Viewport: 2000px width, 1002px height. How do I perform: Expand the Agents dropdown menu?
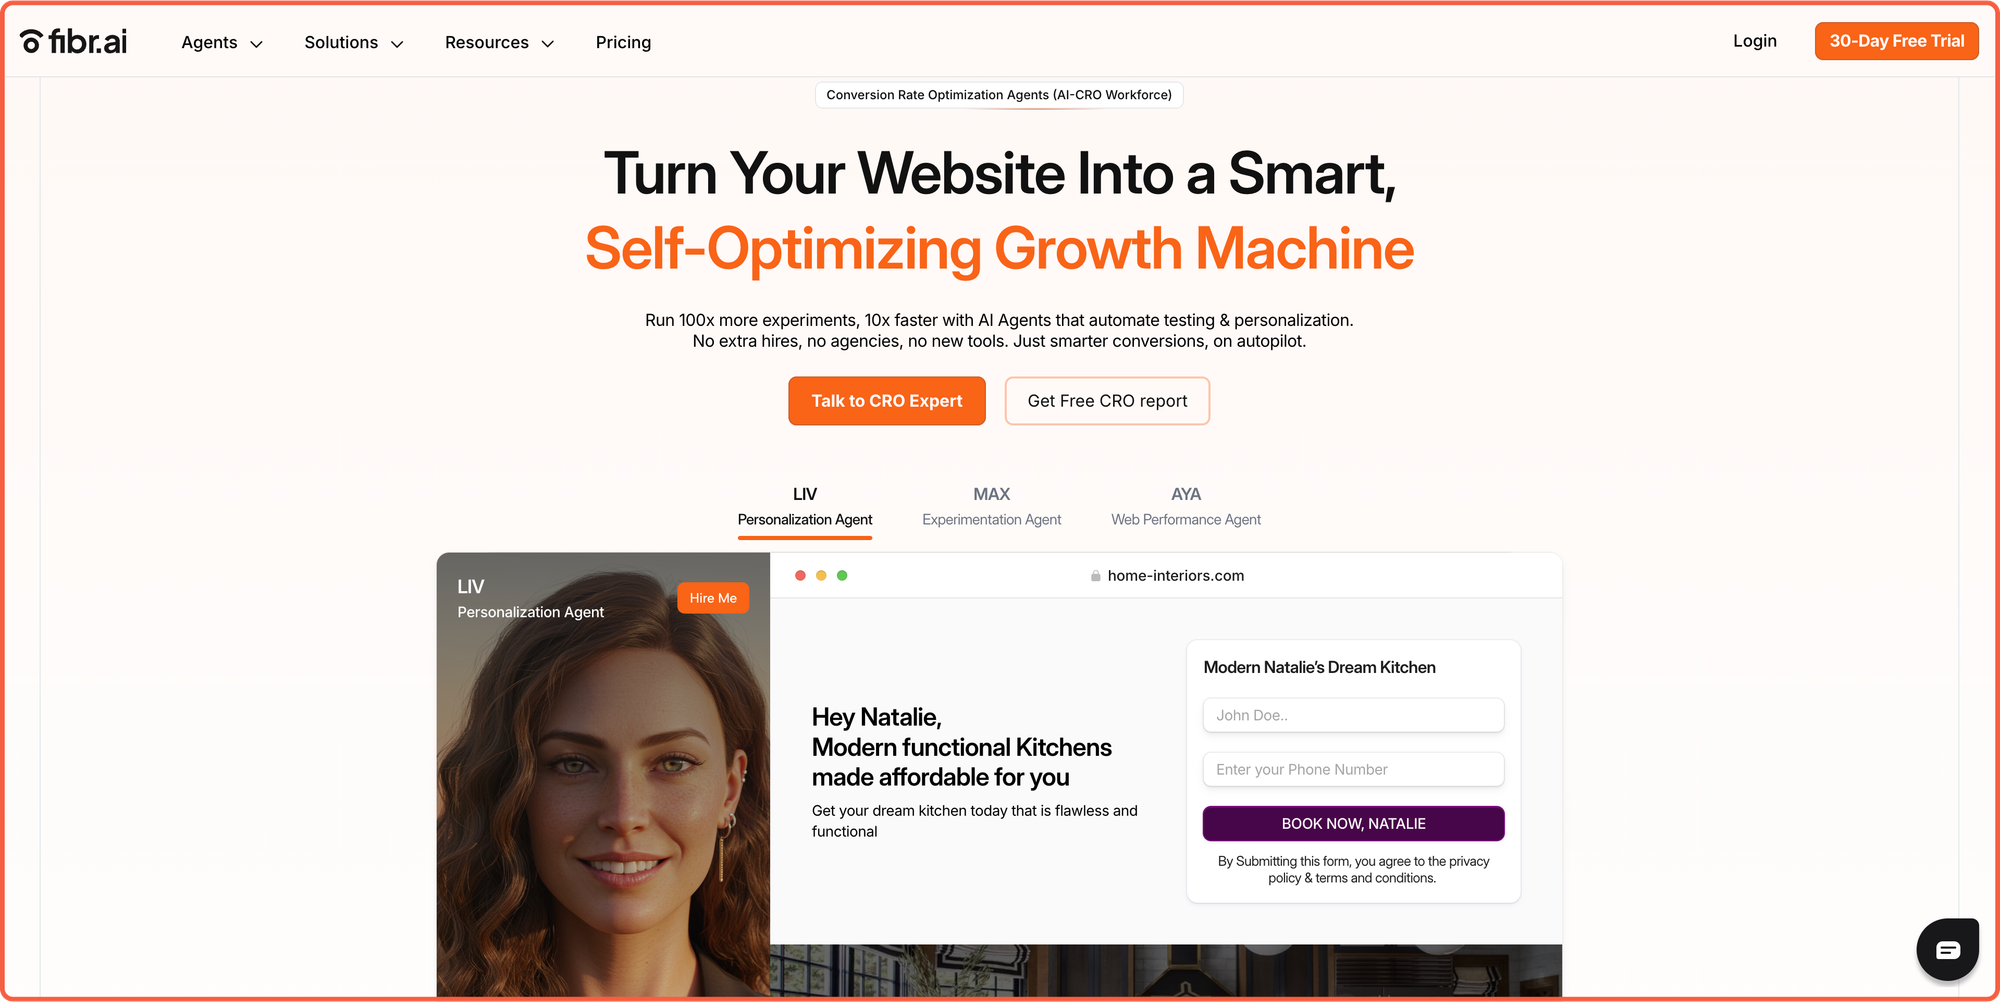click(x=222, y=42)
